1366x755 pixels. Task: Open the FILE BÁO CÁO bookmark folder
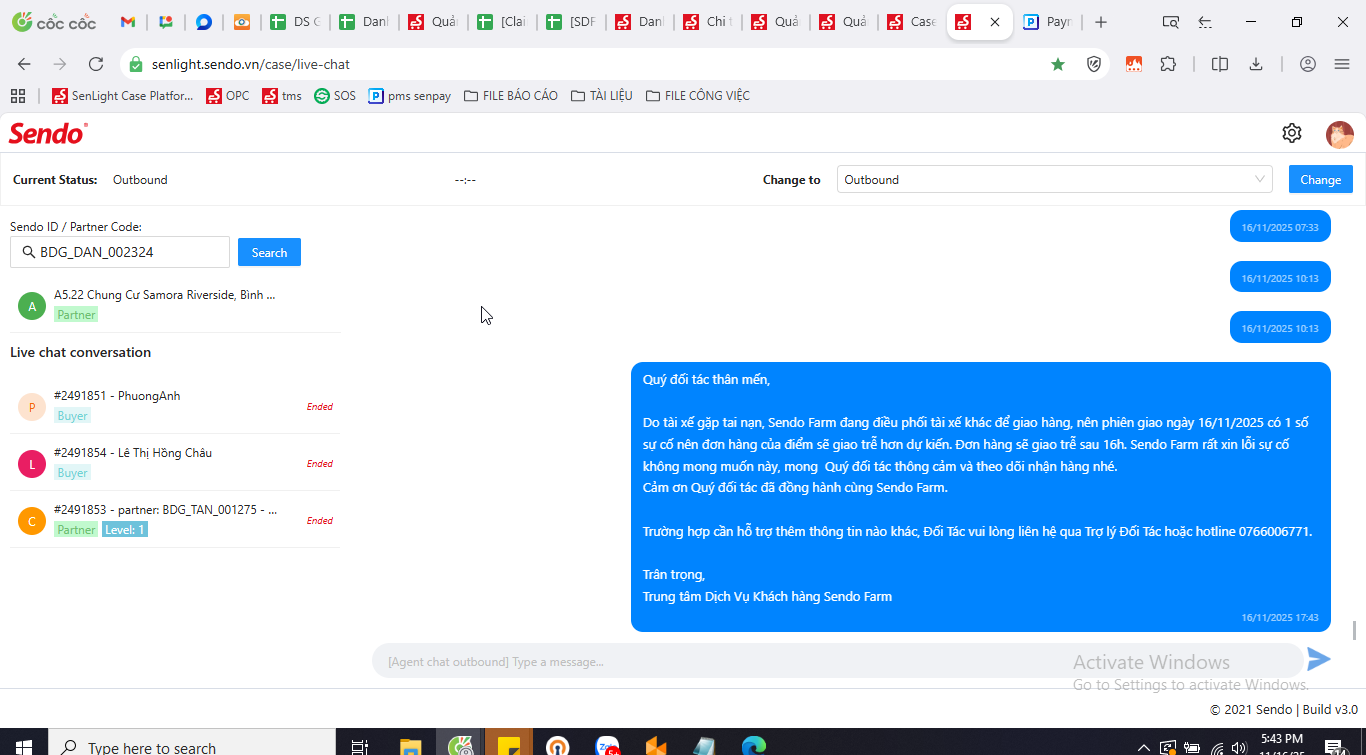click(x=511, y=96)
